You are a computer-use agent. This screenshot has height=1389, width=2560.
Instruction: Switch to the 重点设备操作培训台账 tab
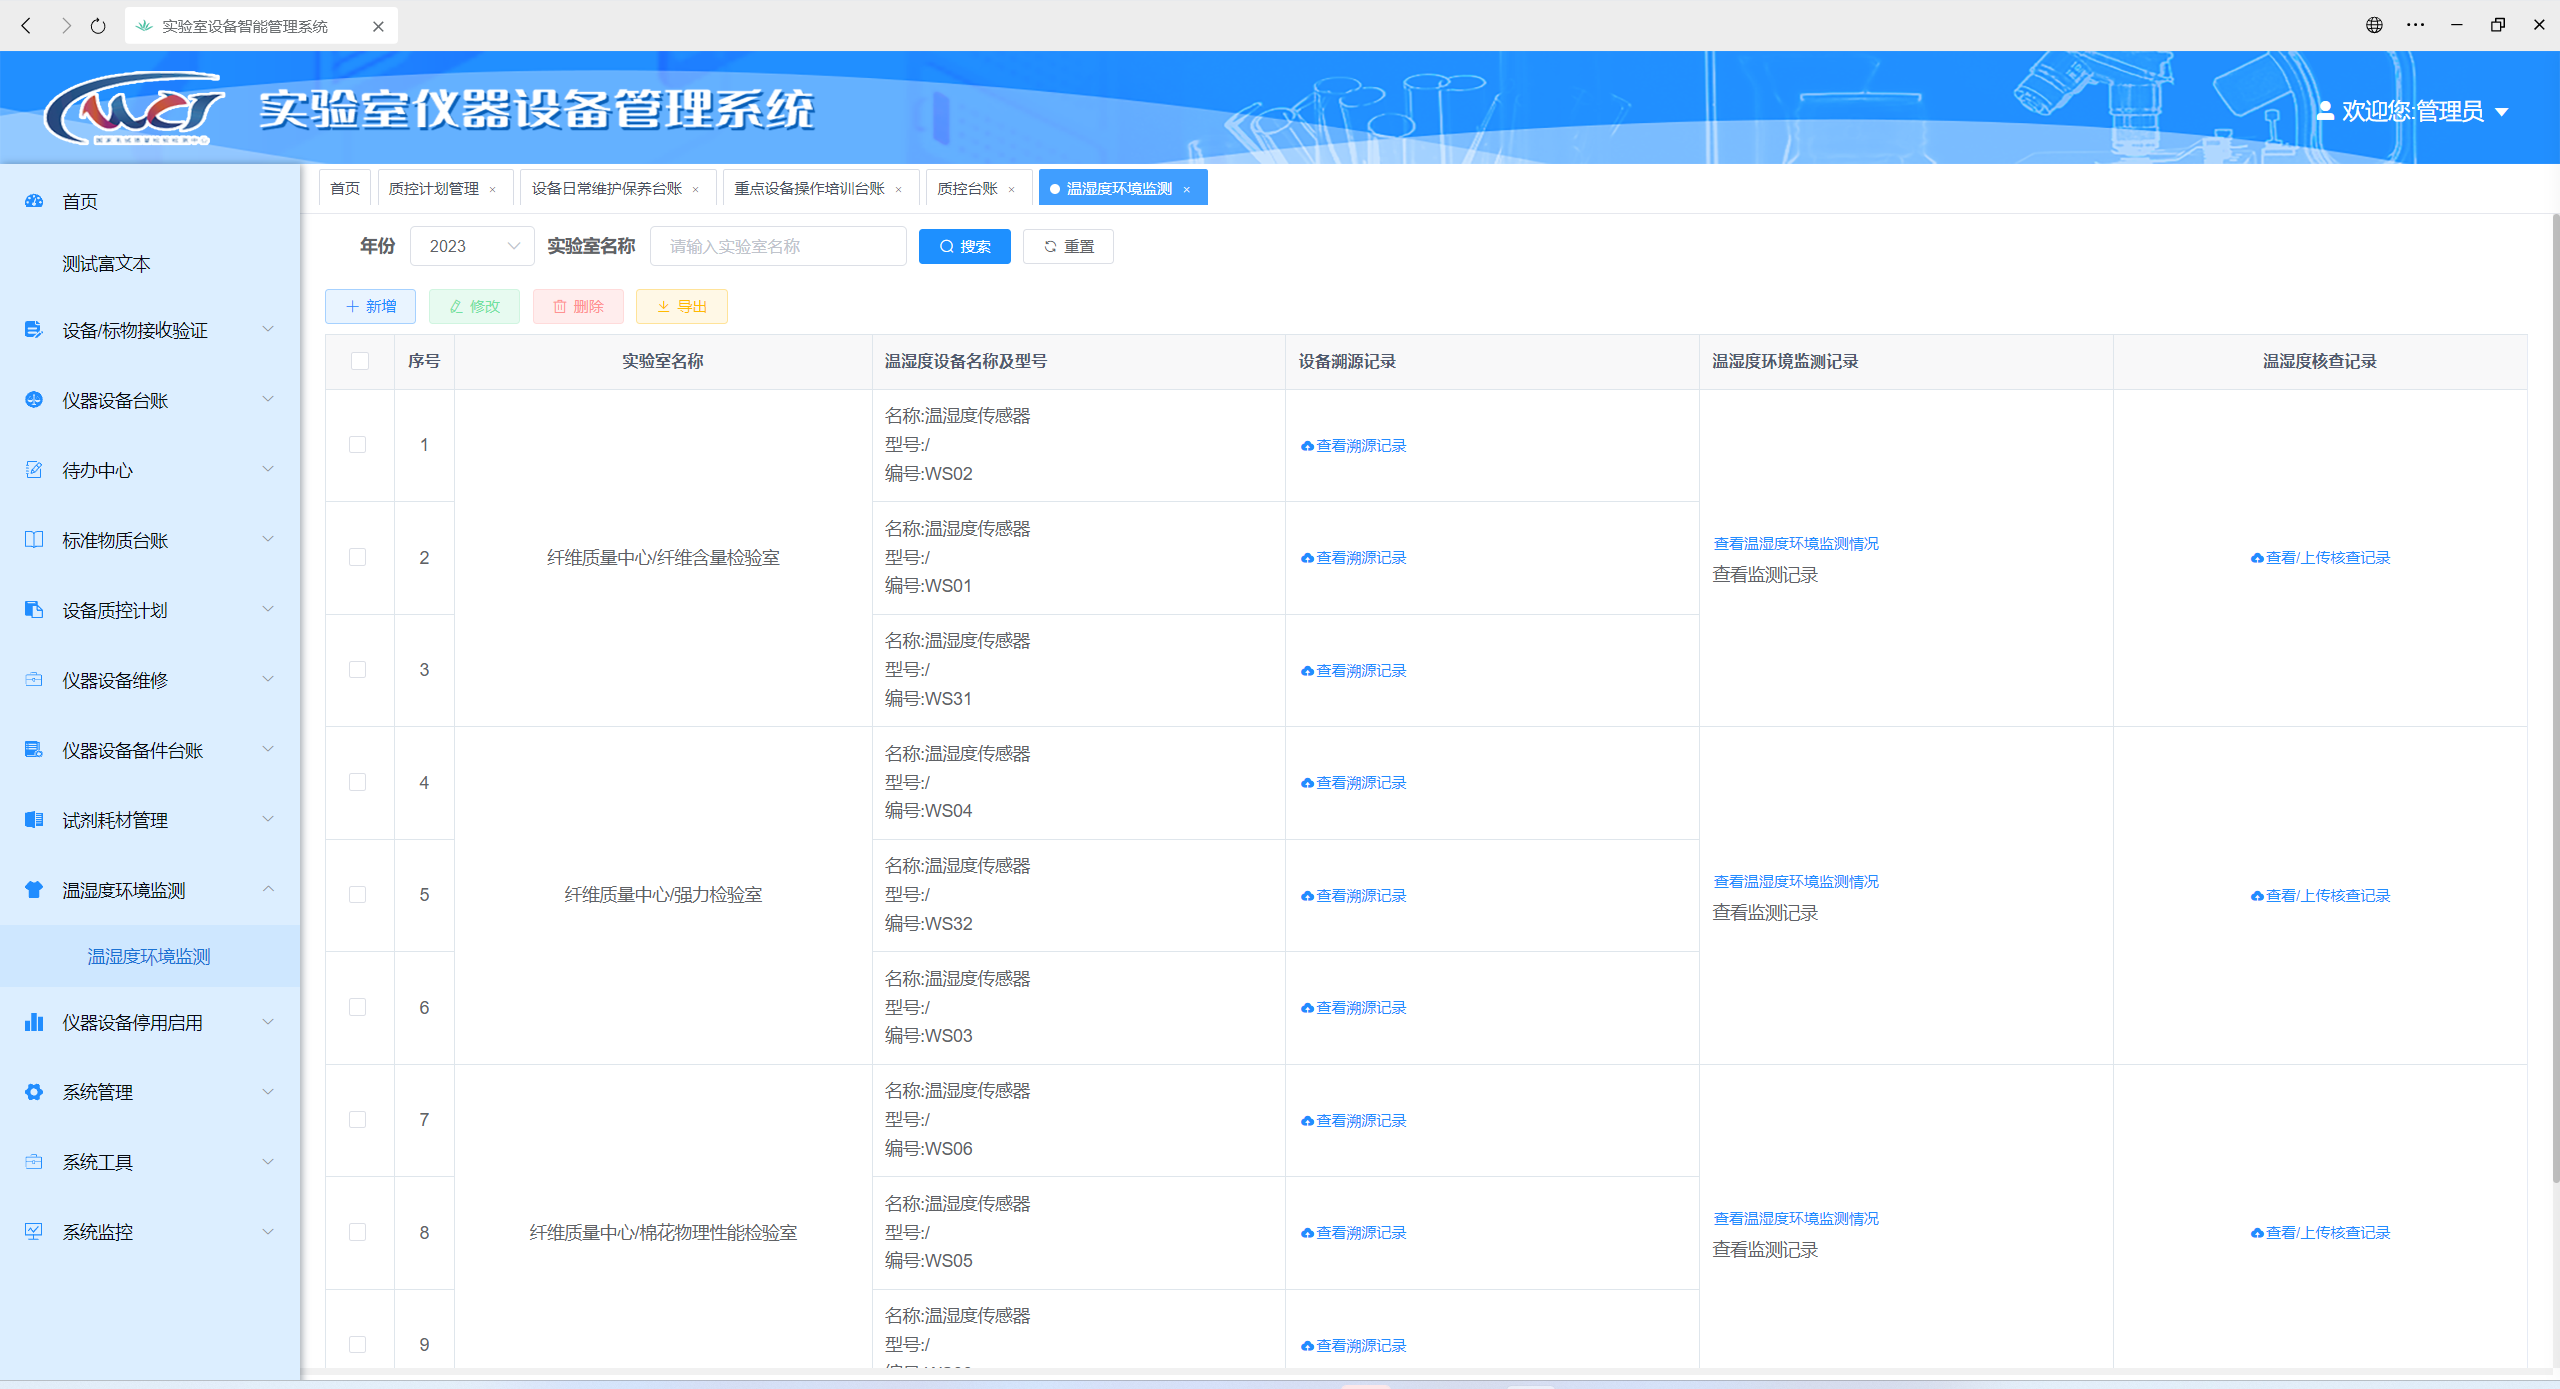(810, 188)
